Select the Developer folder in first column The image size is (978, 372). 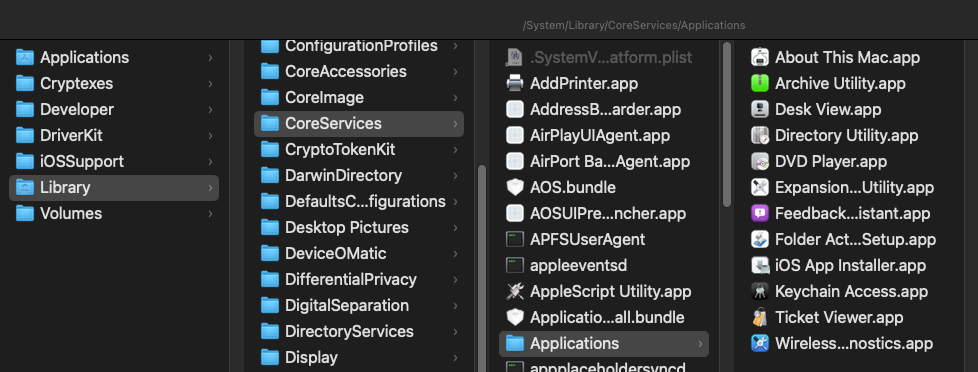click(x=114, y=109)
